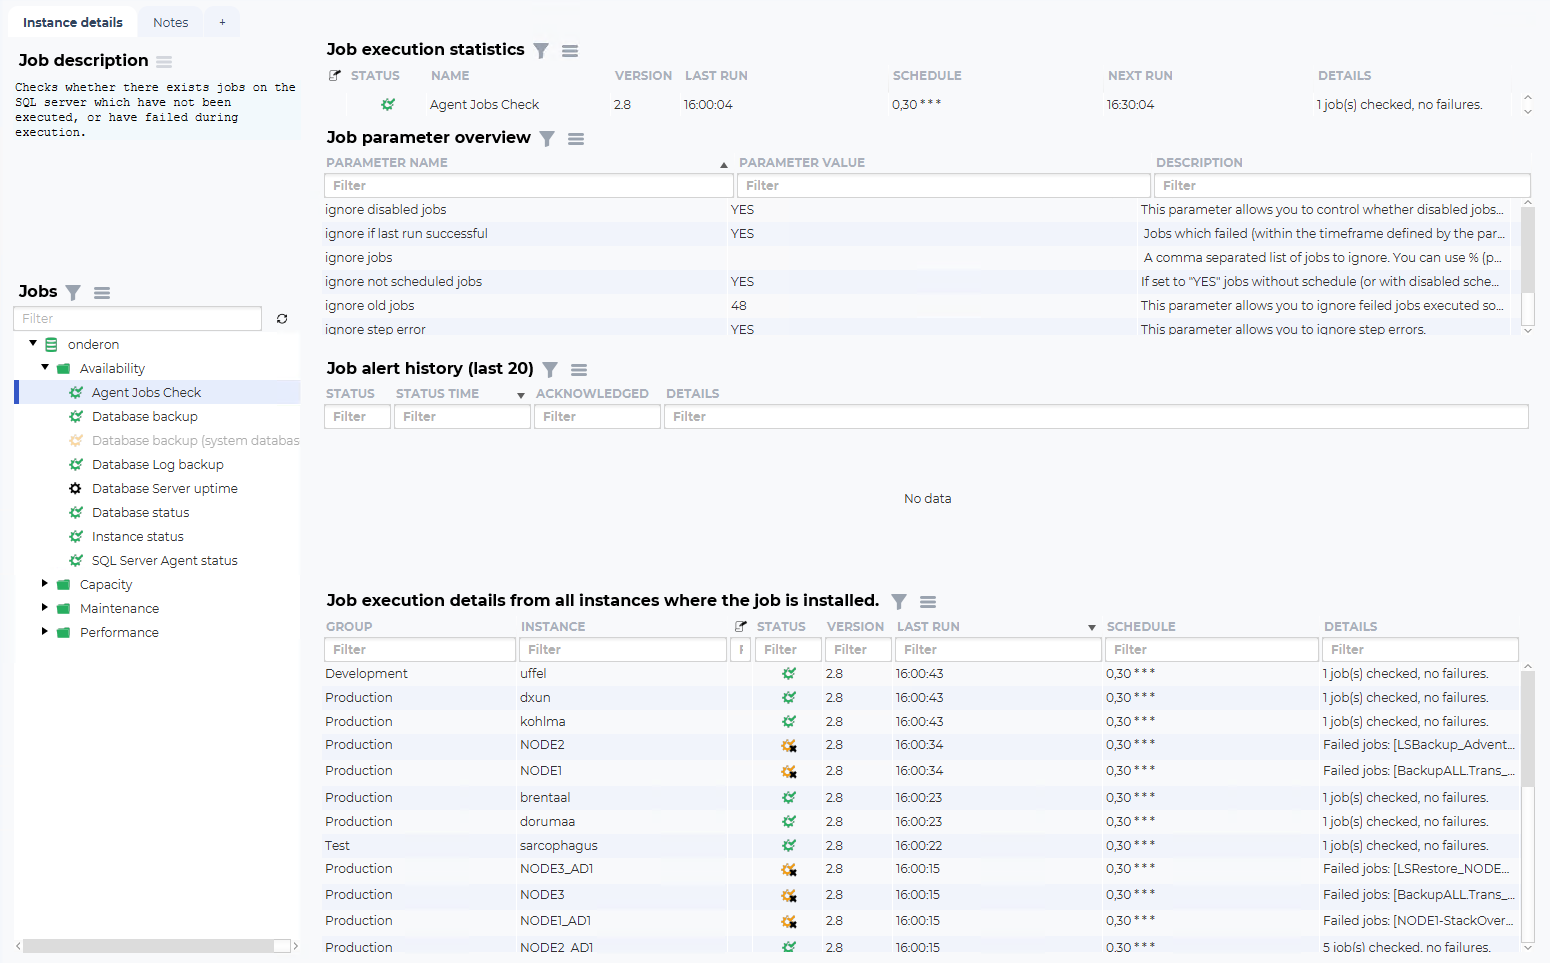The width and height of the screenshot is (1550, 963).
Task: Click the Job execution details menu icon
Action: pos(928,602)
